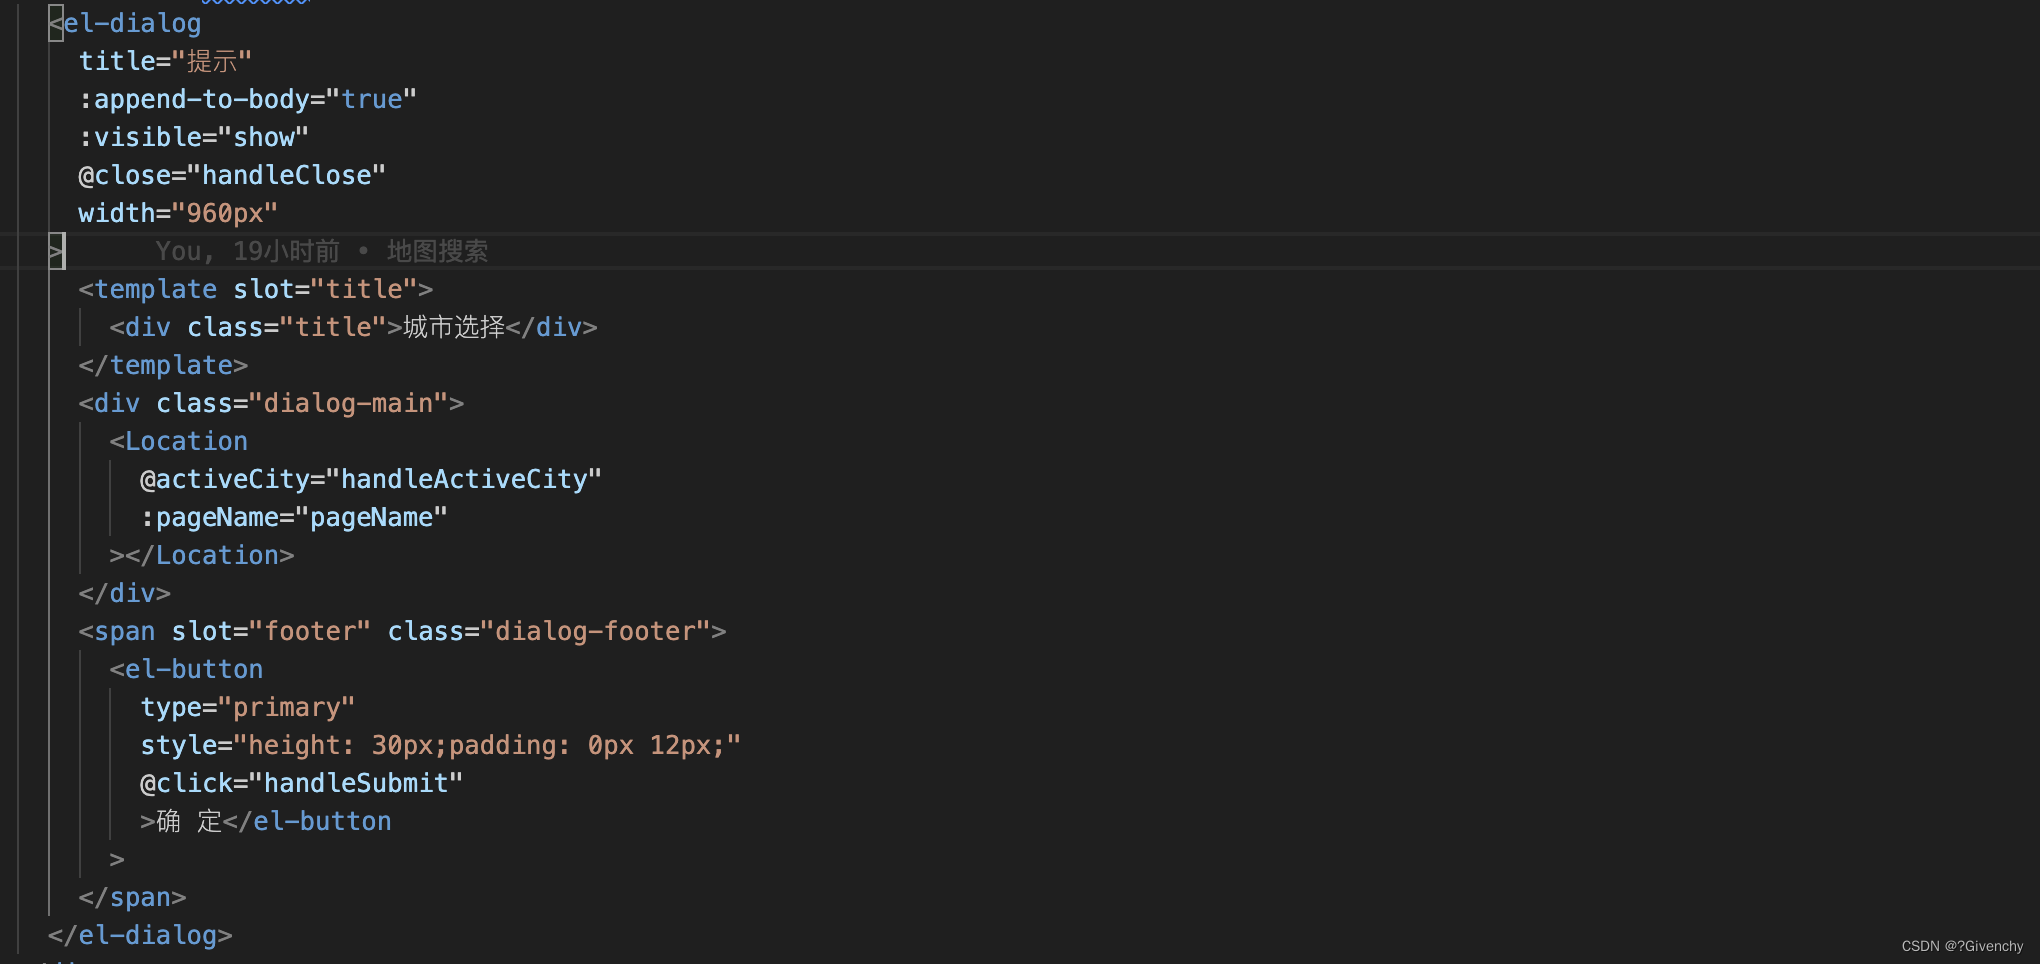Click the opening <Location tag
Image resolution: width=2040 pixels, height=964 pixels.
[x=179, y=441]
